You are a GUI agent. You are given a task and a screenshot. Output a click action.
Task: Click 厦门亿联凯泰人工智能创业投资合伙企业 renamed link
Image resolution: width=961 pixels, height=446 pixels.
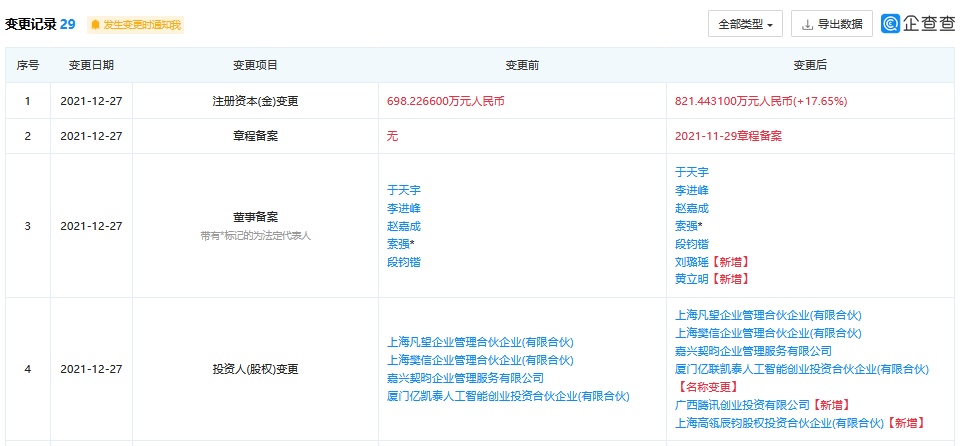tap(775, 369)
